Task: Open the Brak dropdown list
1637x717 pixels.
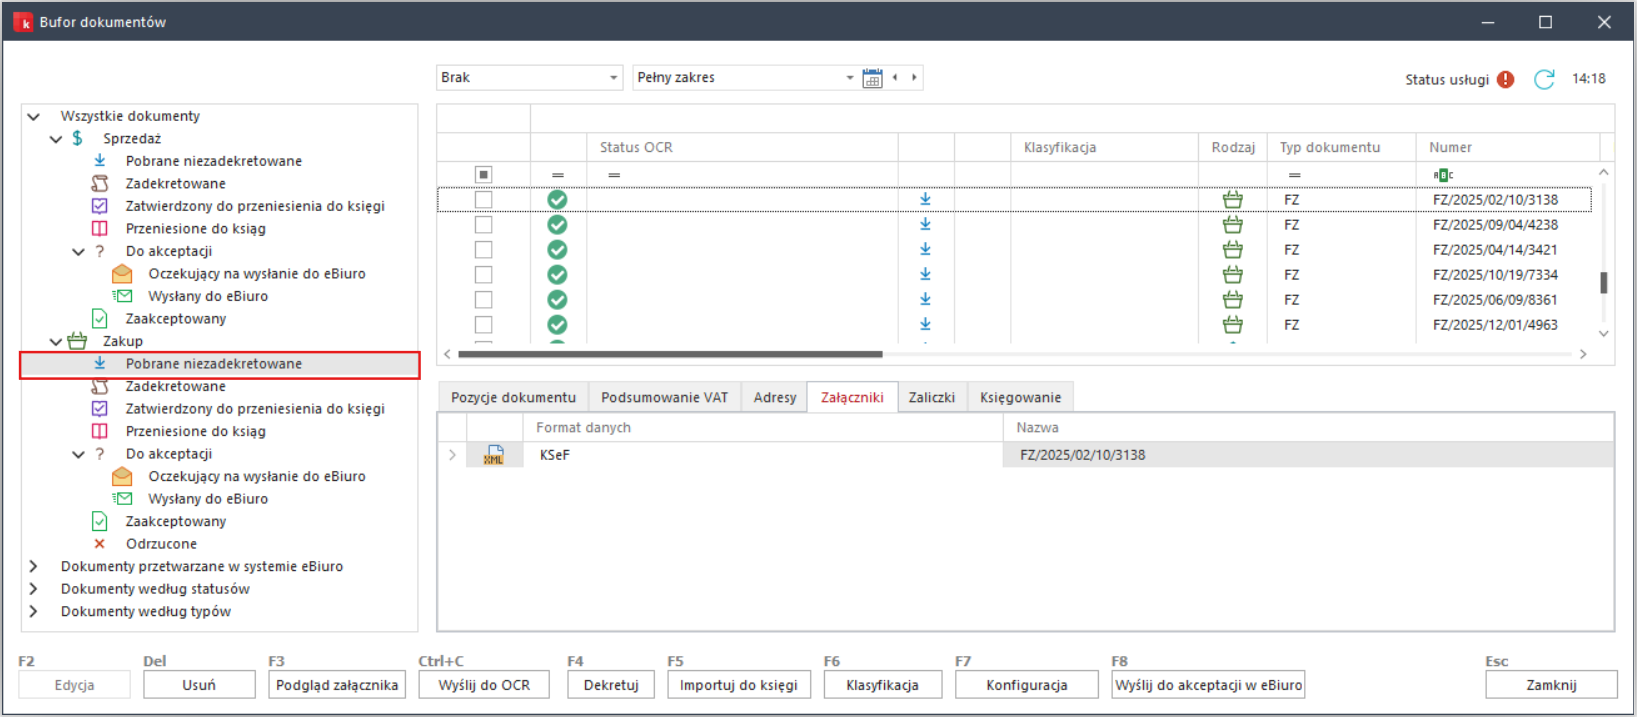Action: 613,78
